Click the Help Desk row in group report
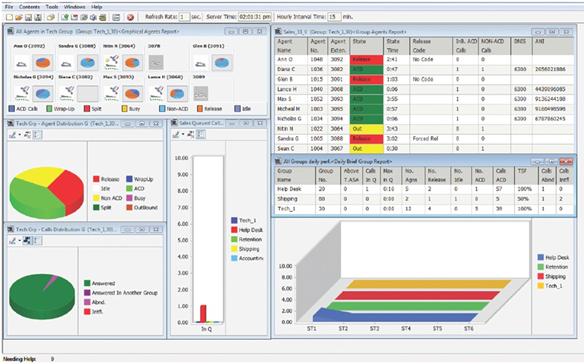 (x=424, y=189)
